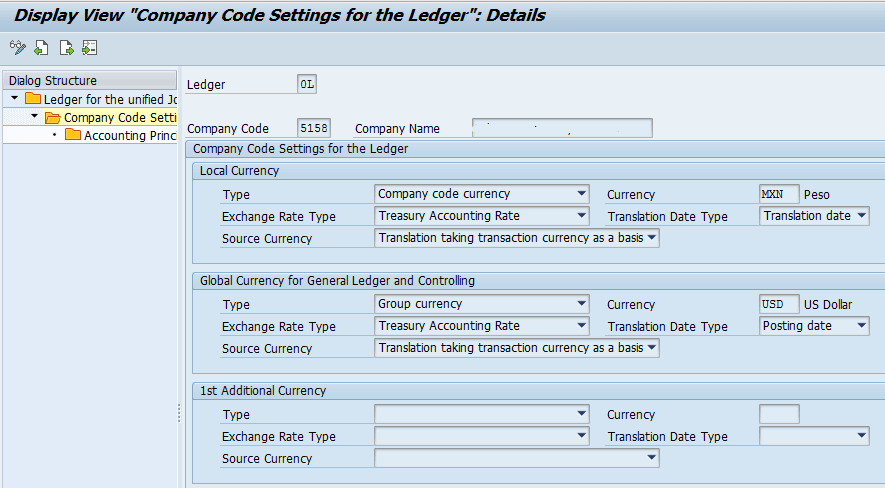Click the Next Entry toolbar icon
Viewport: 885px width, 488px height.
(x=66, y=47)
